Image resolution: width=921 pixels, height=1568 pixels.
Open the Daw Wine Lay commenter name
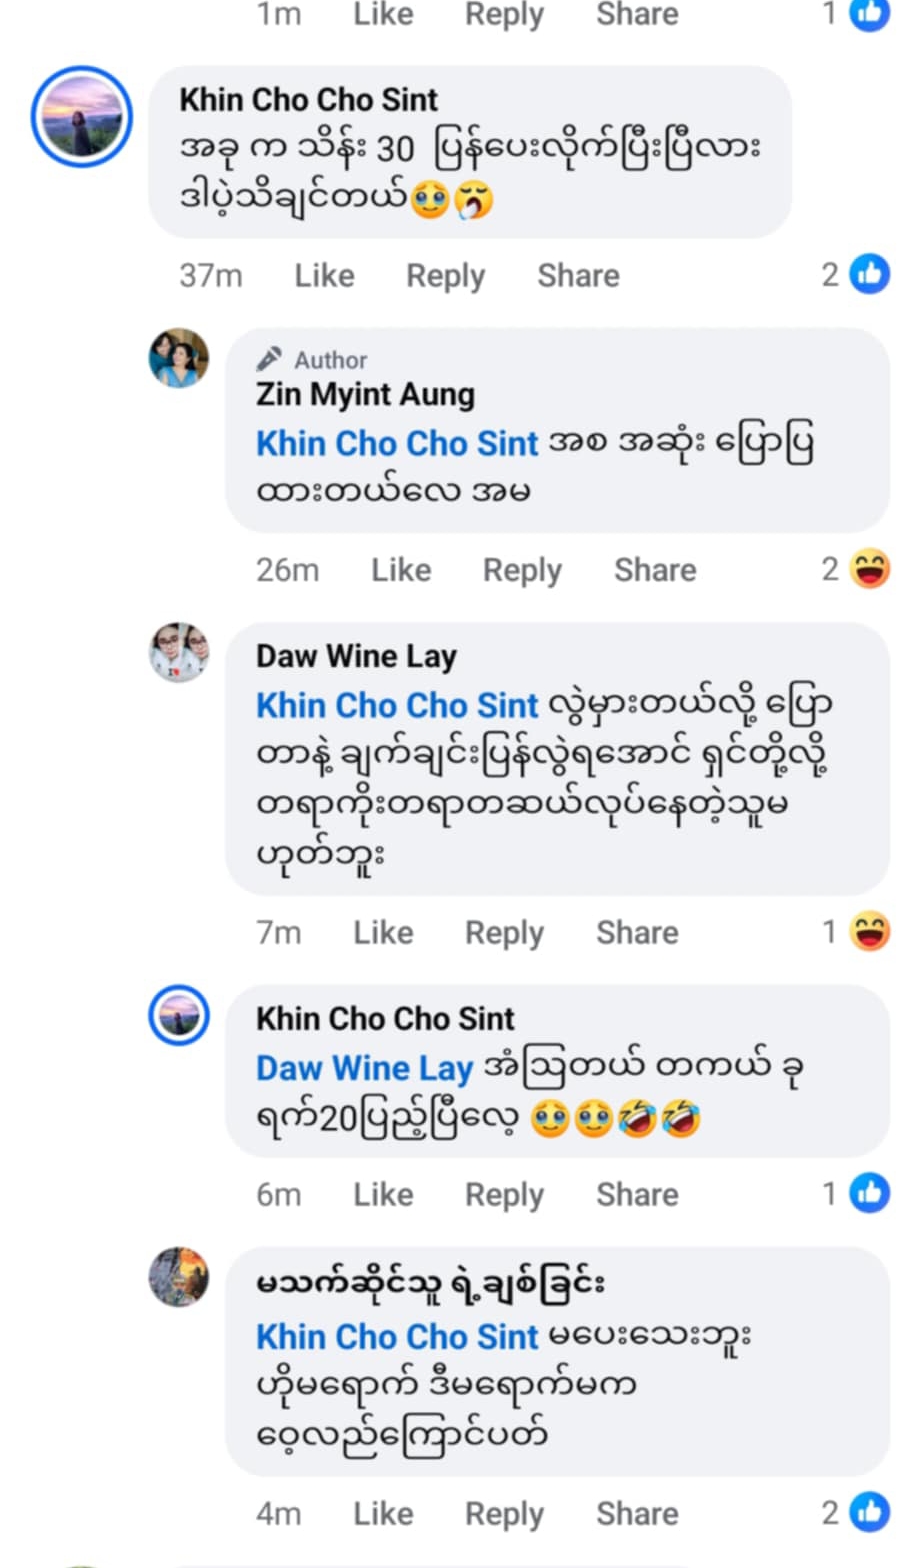(x=356, y=656)
